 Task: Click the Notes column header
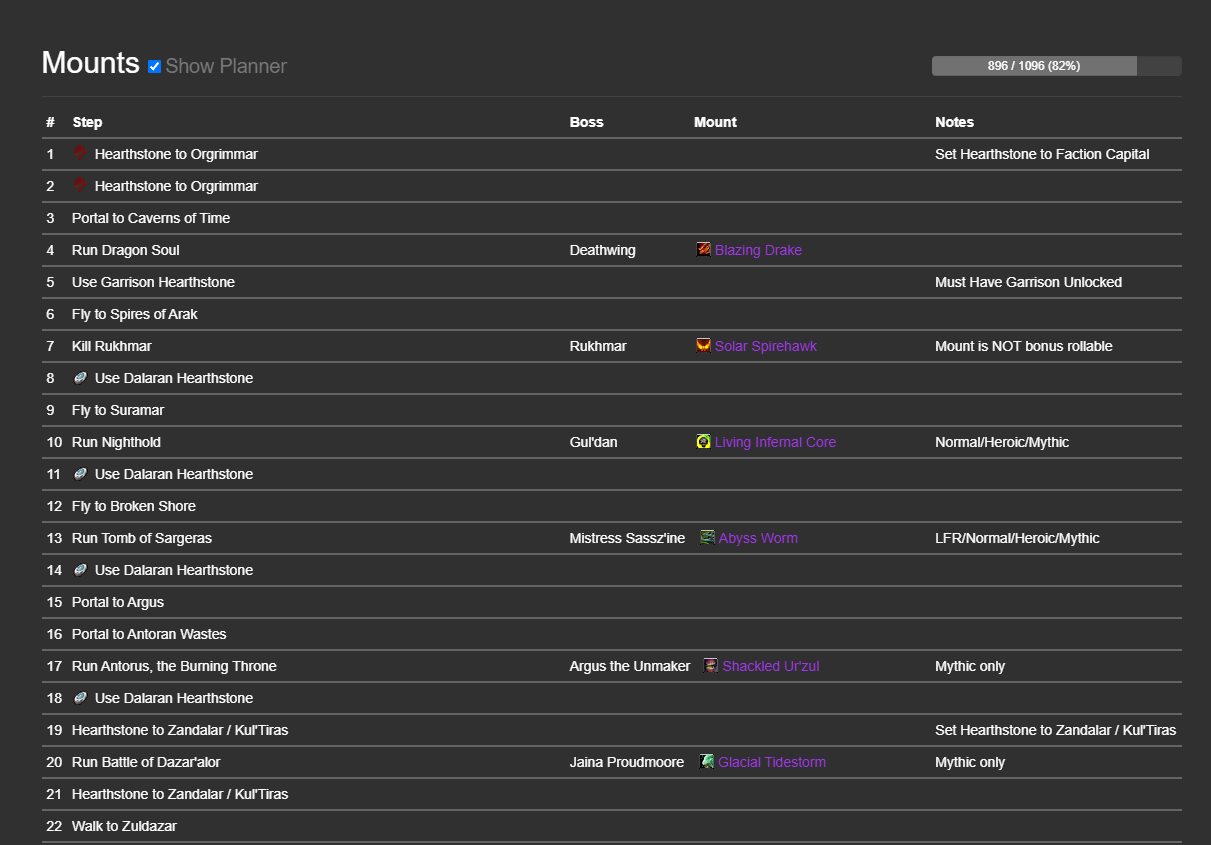coord(954,122)
